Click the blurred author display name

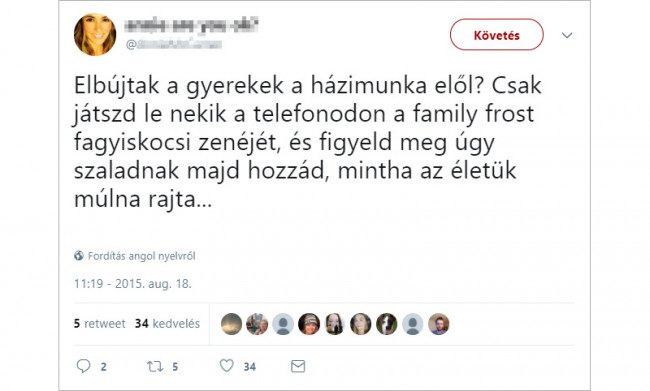(x=191, y=24)
